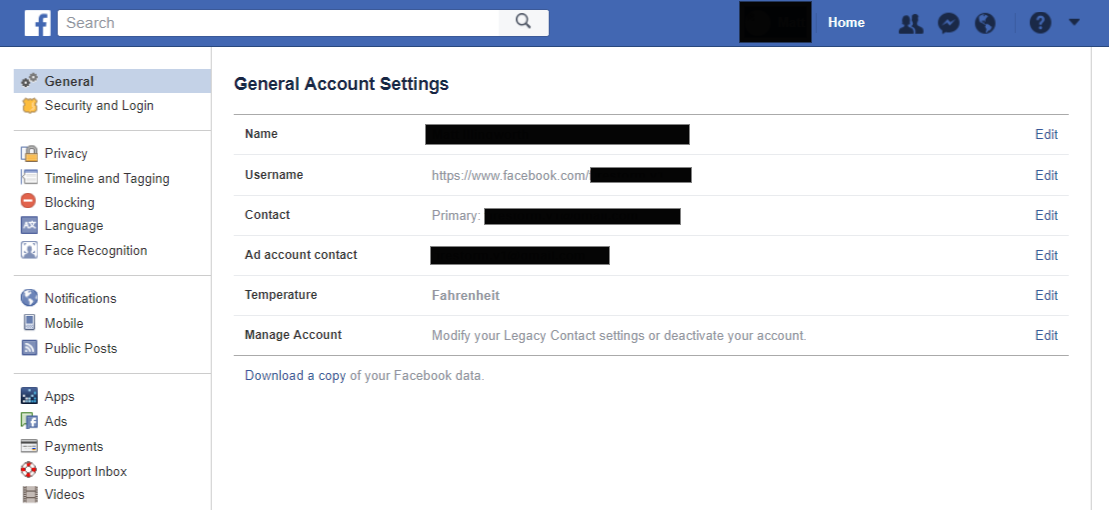Expand the account dropdown arrow
The width and height of the screenshot is (1109, 510).
pyautogui.click(x=1074, y=22)
